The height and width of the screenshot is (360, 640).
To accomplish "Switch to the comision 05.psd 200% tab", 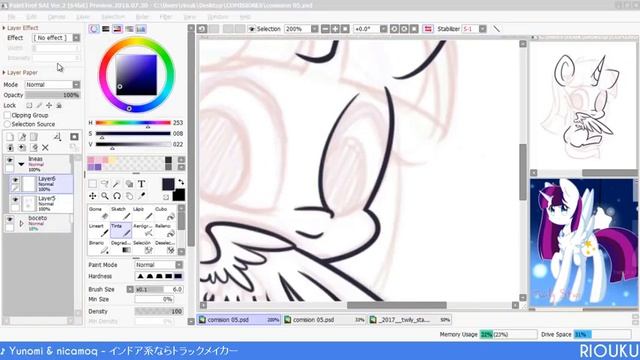I will [239, 320].
